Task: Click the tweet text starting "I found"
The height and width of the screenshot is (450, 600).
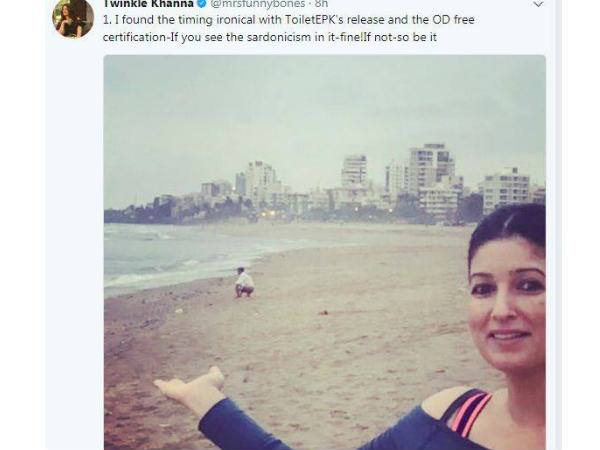Action: 289,28
